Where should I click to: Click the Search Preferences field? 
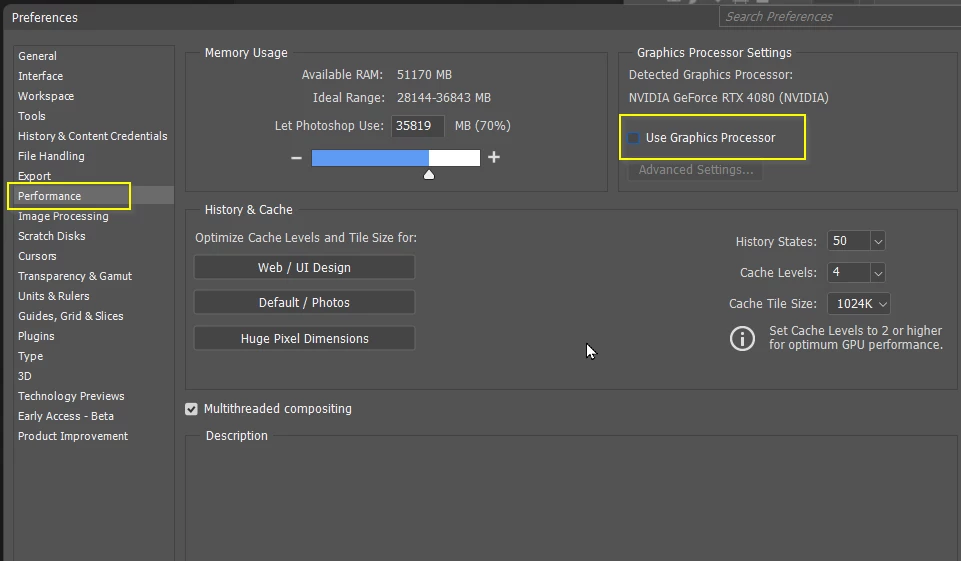(840, 17)
